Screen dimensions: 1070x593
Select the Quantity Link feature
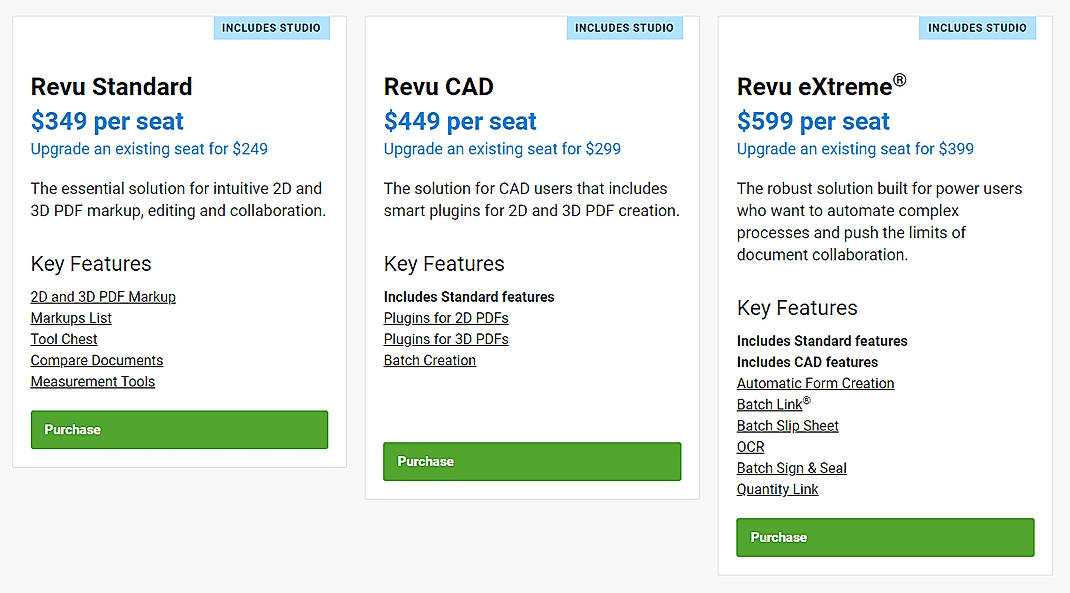[777, 488]
